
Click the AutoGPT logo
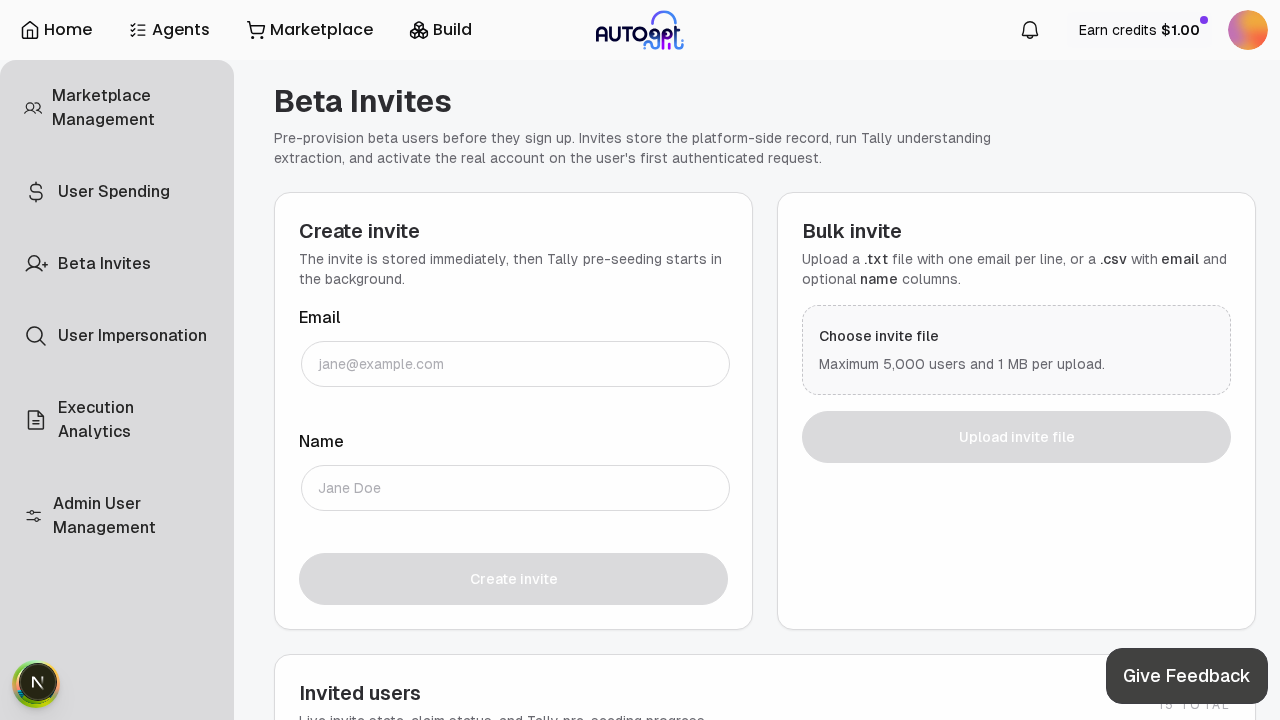[x=640, y=29]
